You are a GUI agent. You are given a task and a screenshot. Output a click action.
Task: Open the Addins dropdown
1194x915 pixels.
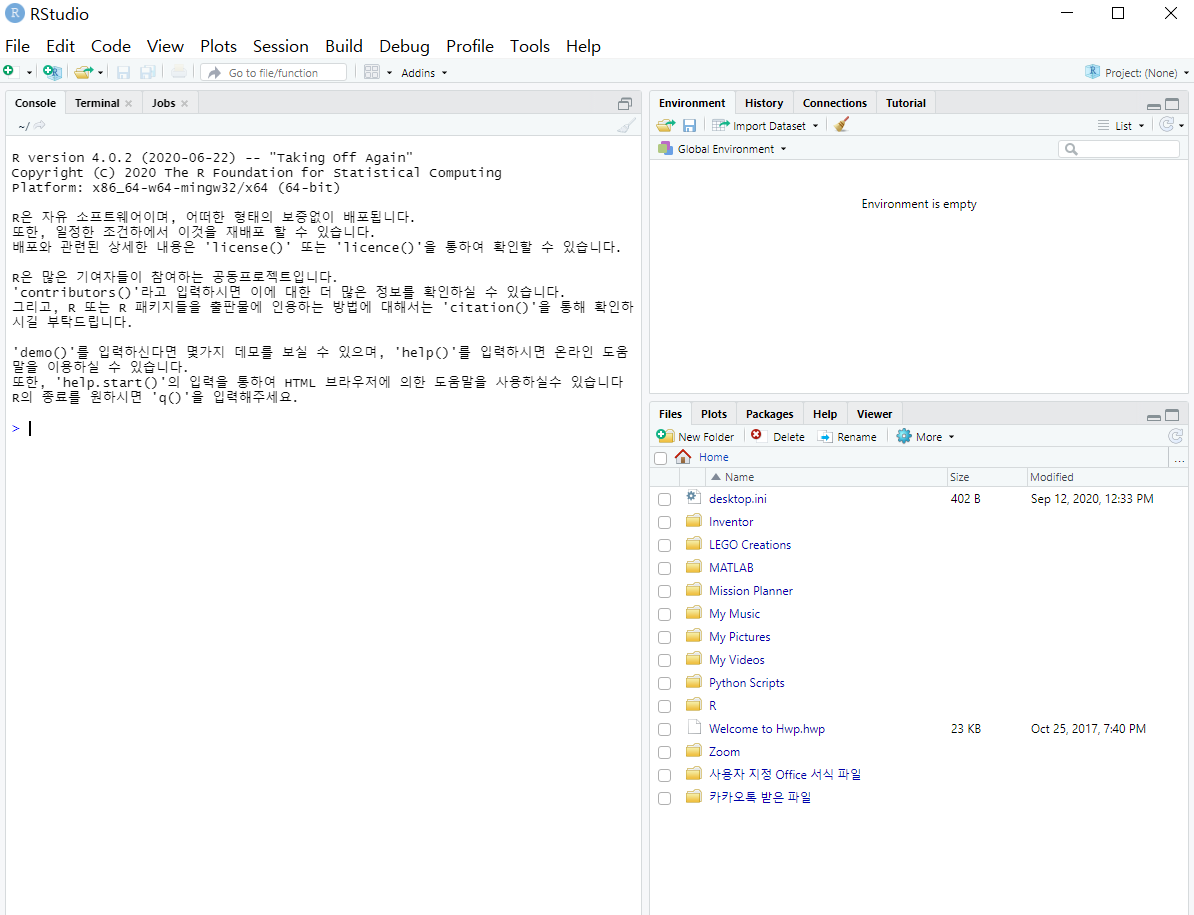[424, 72]
